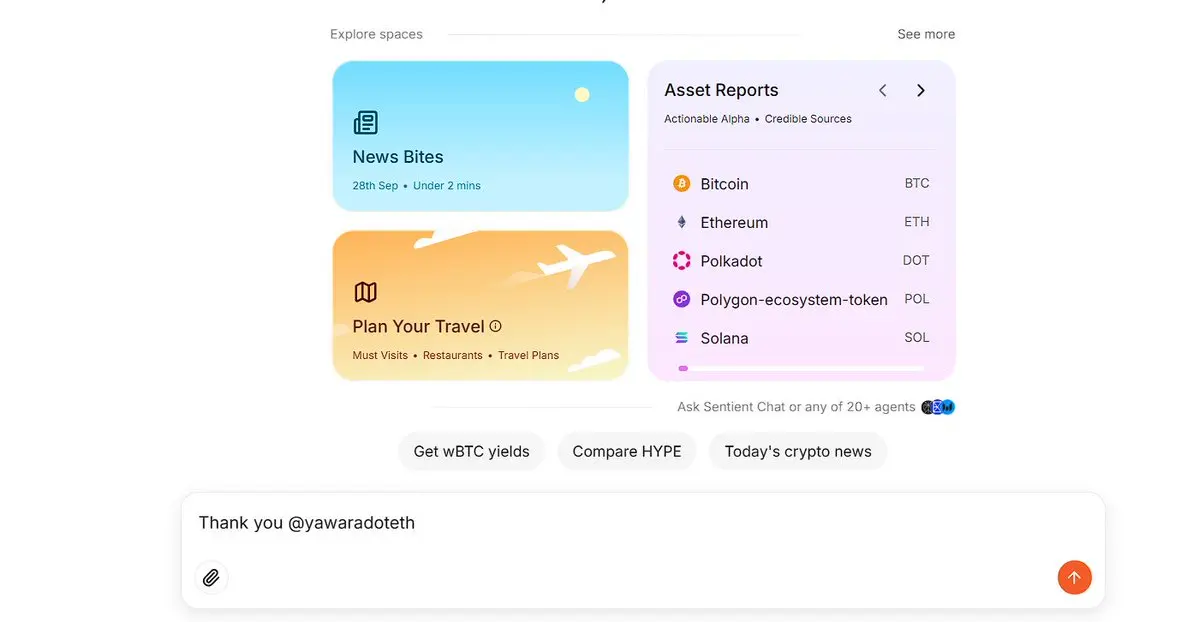Send the message with orange arrow button
The height and width of the screenshot is (622, 1199).
(x=1074, y=578)
